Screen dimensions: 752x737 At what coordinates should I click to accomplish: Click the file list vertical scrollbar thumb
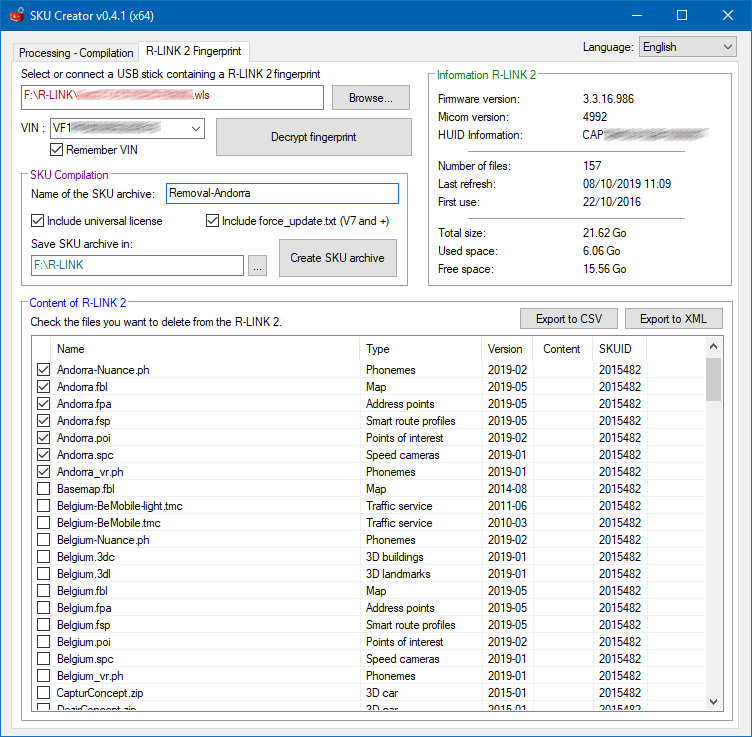coord(713,379)
